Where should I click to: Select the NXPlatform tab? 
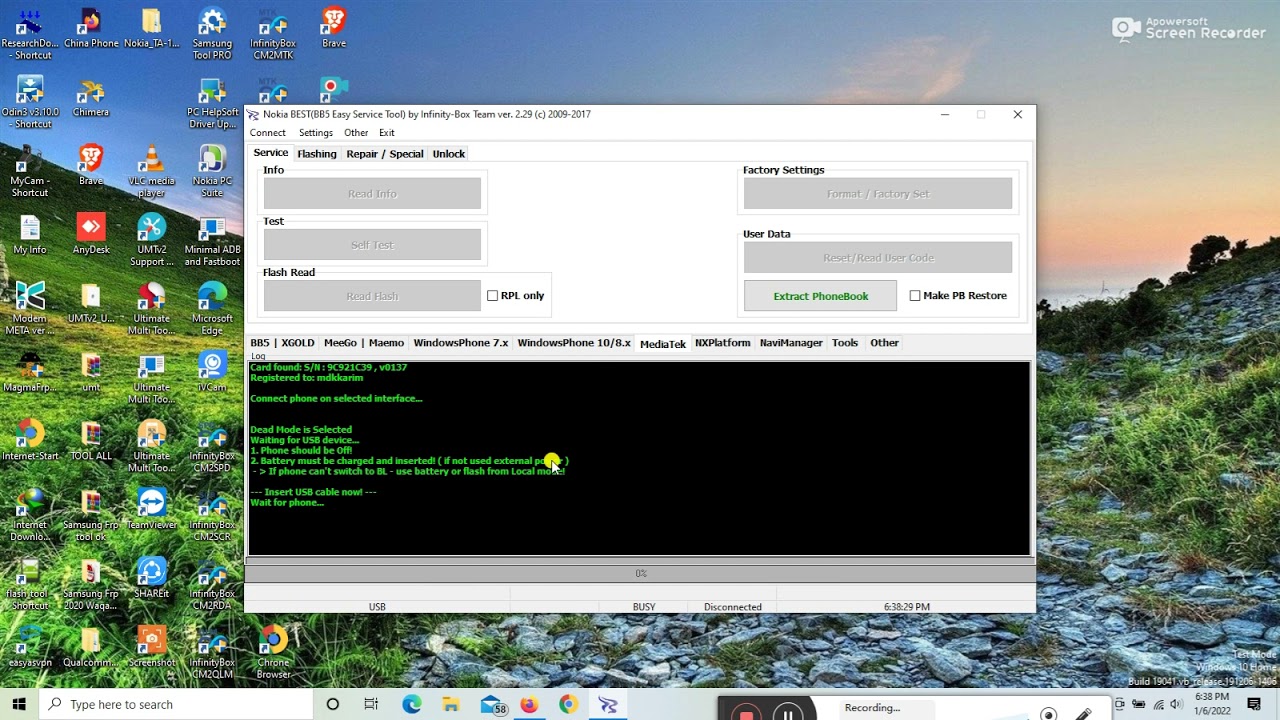(x=723, y=343)
